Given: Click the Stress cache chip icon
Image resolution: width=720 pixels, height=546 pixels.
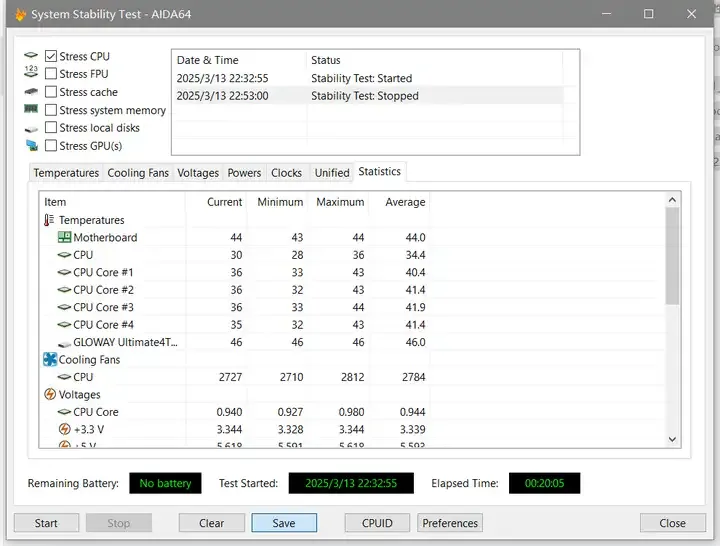Looking at the screenshot, I should [x=31, y=91].
